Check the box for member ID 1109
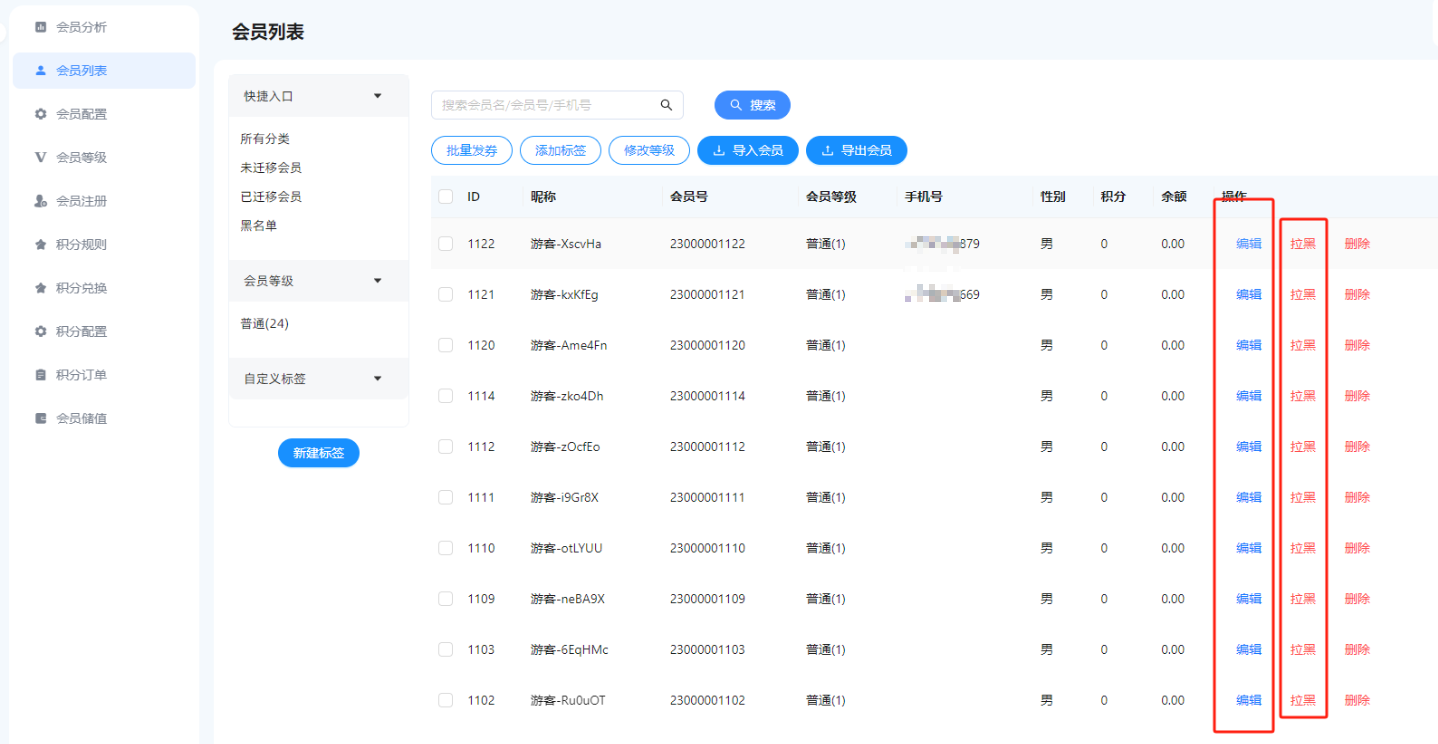This screenshot has width=1438, height=744. [x=446, y=599]
